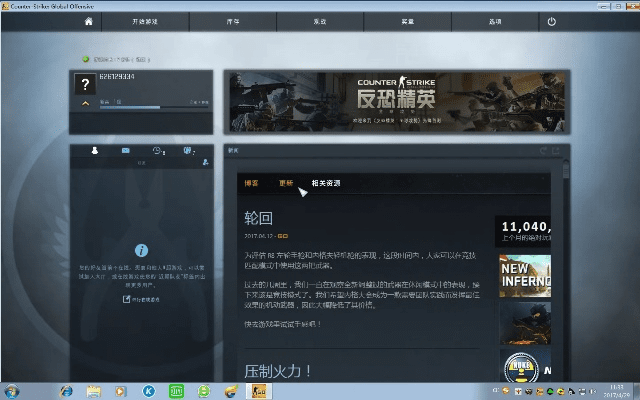Open the envelope messages icon
The image size is (640, 400).
coord(126,151)
